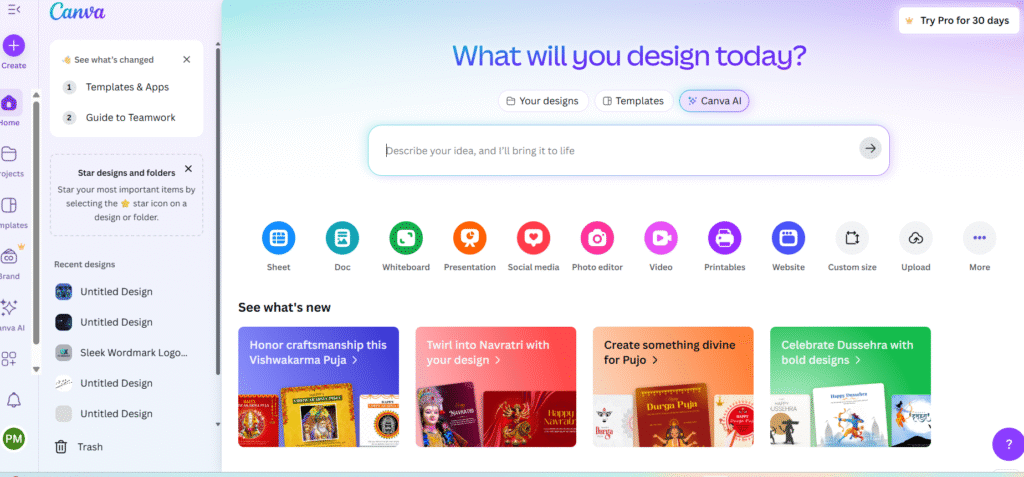The width and height of the screenshot is (1024, 477).
Task: Switch to the Your designs tab
Action: click(x=543, y=101)
